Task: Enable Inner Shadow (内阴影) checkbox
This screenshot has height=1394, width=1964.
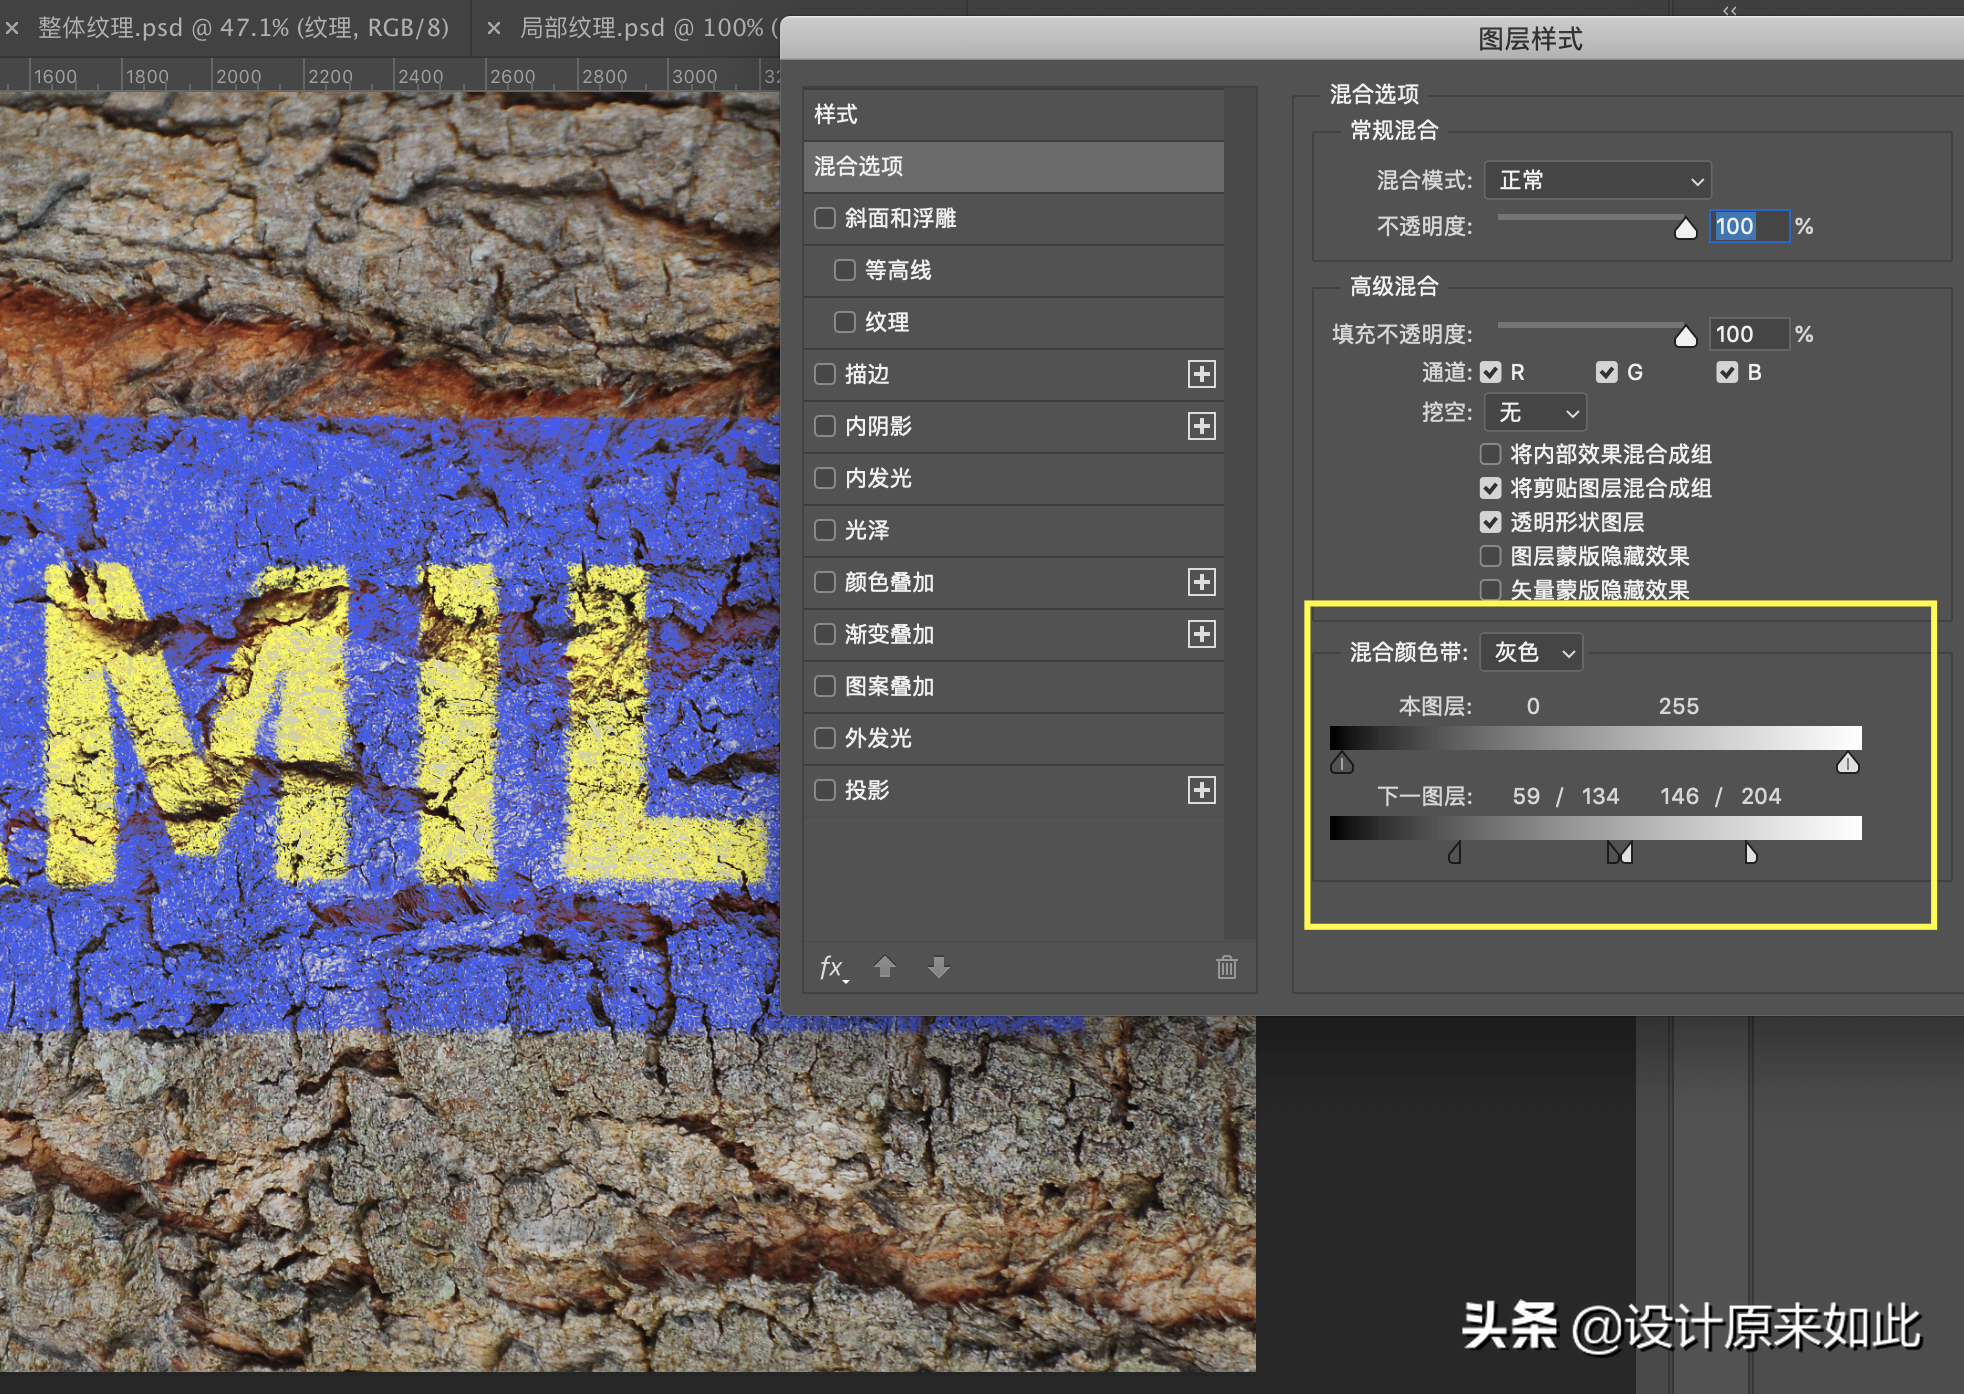Action: click(x=825, y=426)
